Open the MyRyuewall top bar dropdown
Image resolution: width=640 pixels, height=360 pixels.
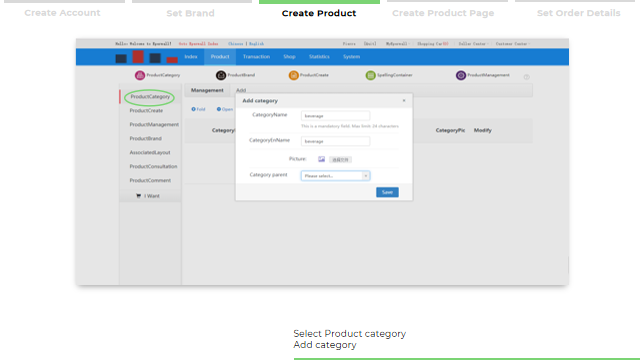pos(398,44)
